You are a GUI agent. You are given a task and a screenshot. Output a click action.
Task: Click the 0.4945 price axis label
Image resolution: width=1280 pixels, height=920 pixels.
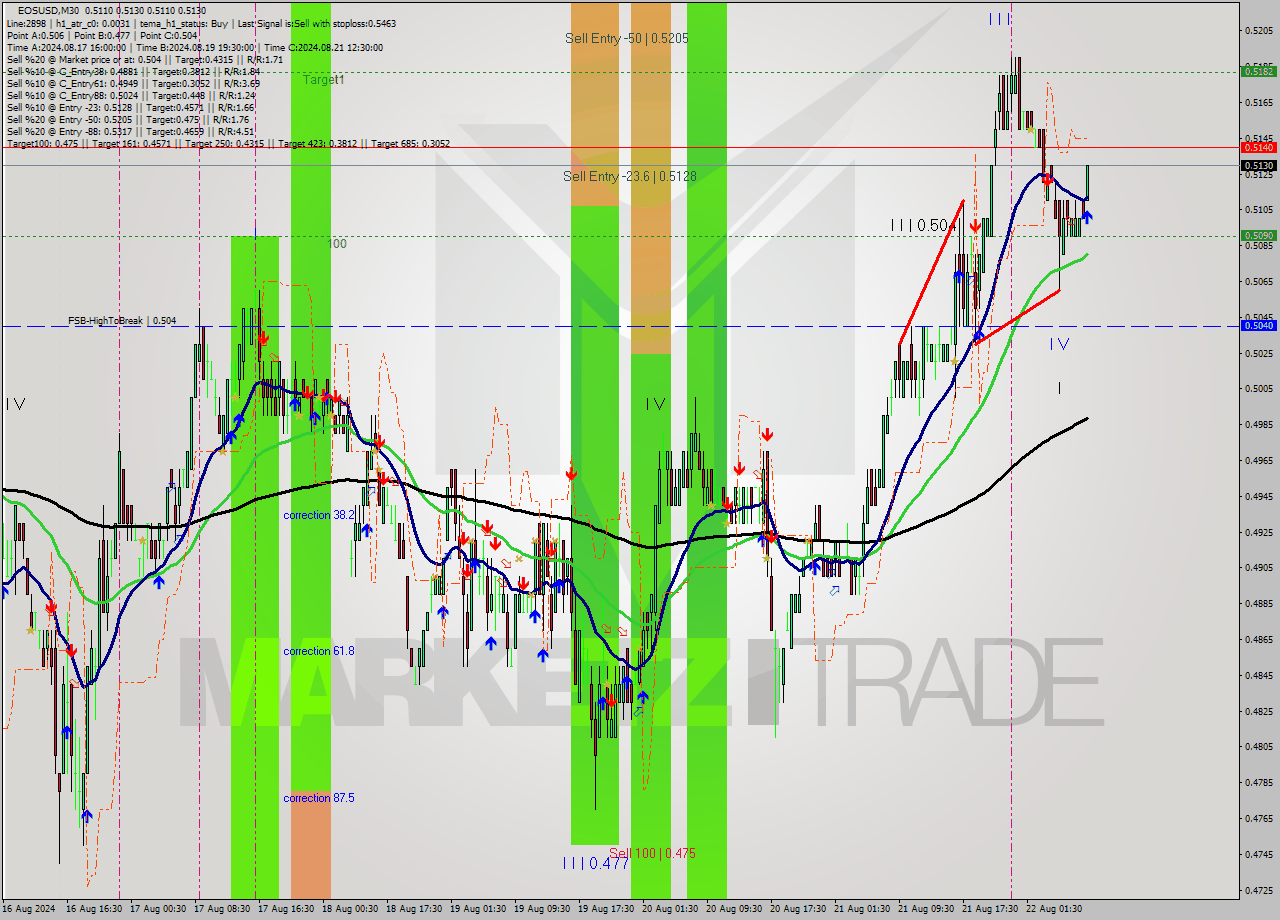[1259, 496]
